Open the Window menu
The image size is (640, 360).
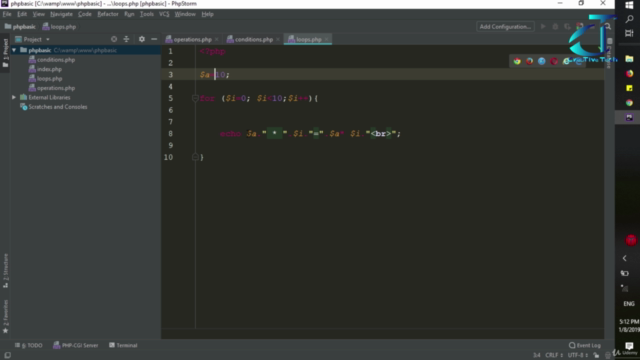(185, 14)
